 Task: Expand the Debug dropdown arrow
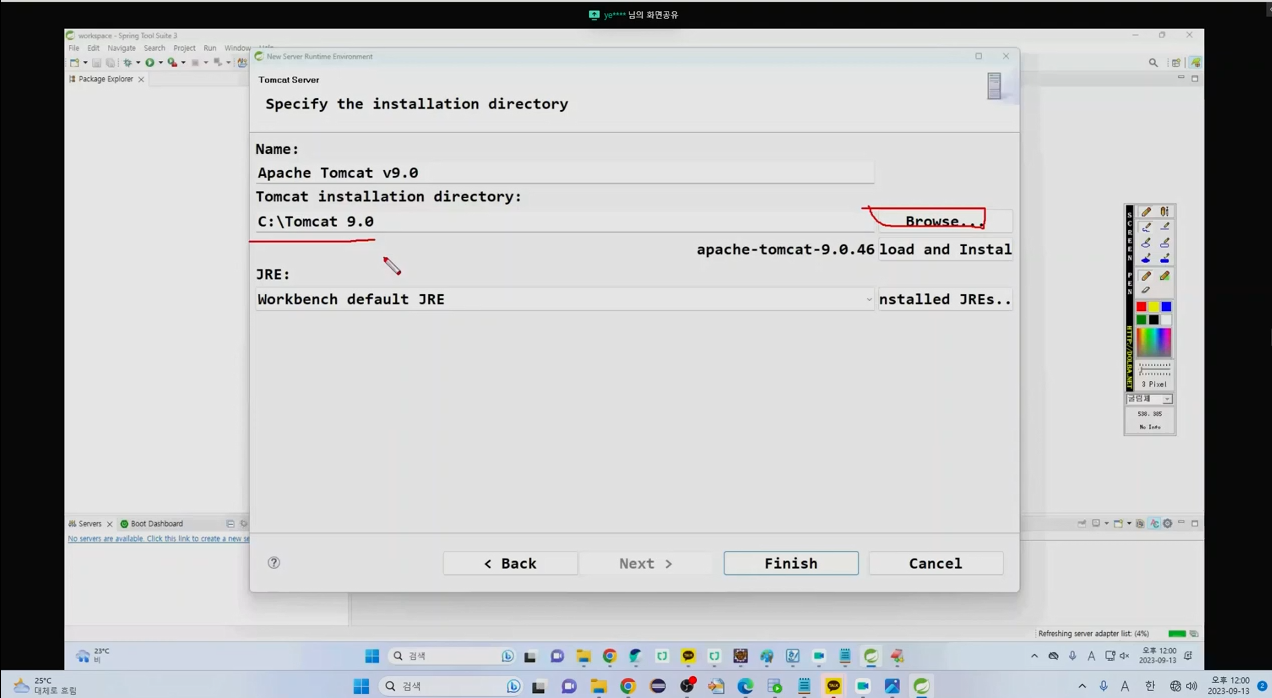click(138, 62)
